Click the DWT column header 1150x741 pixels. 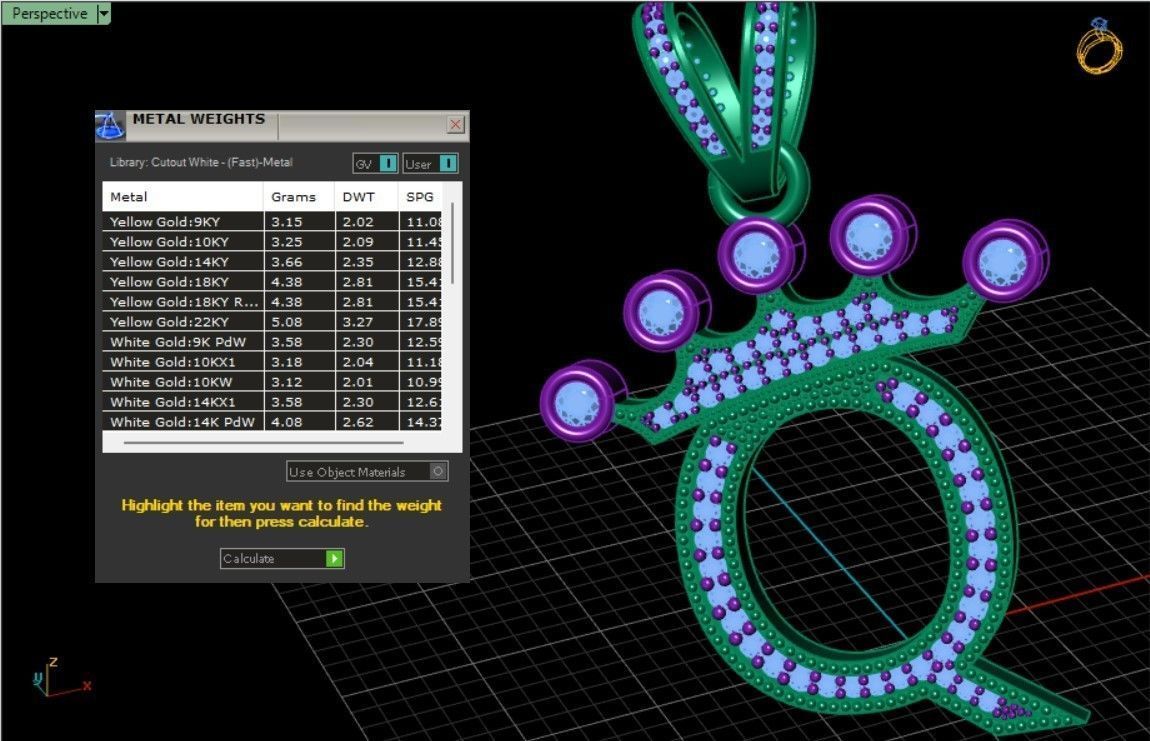(x=365, y=197)
